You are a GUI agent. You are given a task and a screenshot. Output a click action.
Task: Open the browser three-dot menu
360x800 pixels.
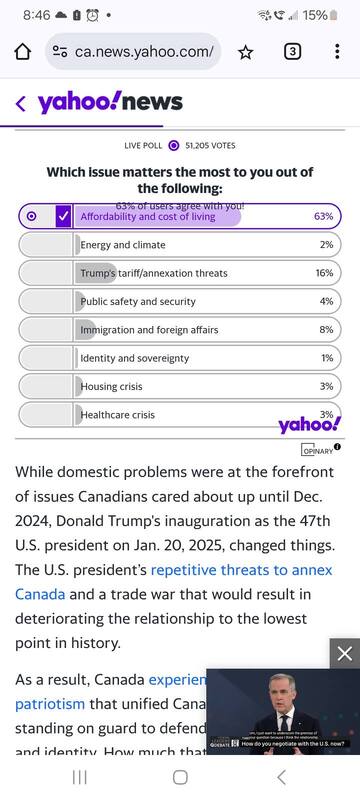click(337, 52)
